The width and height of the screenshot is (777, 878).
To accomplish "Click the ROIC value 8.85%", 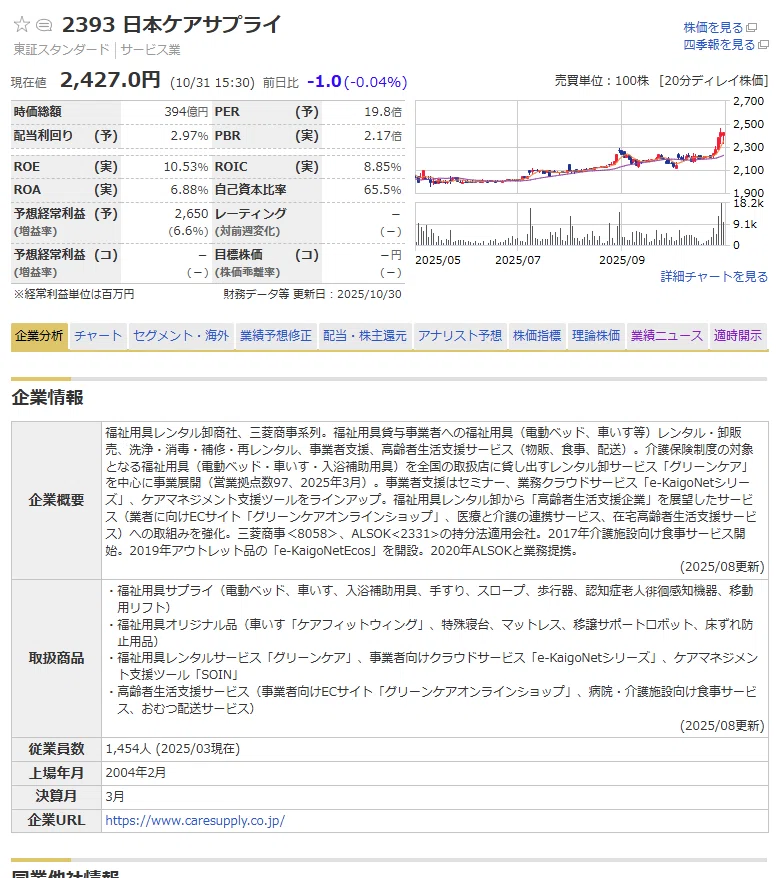I will pos(382,167).
